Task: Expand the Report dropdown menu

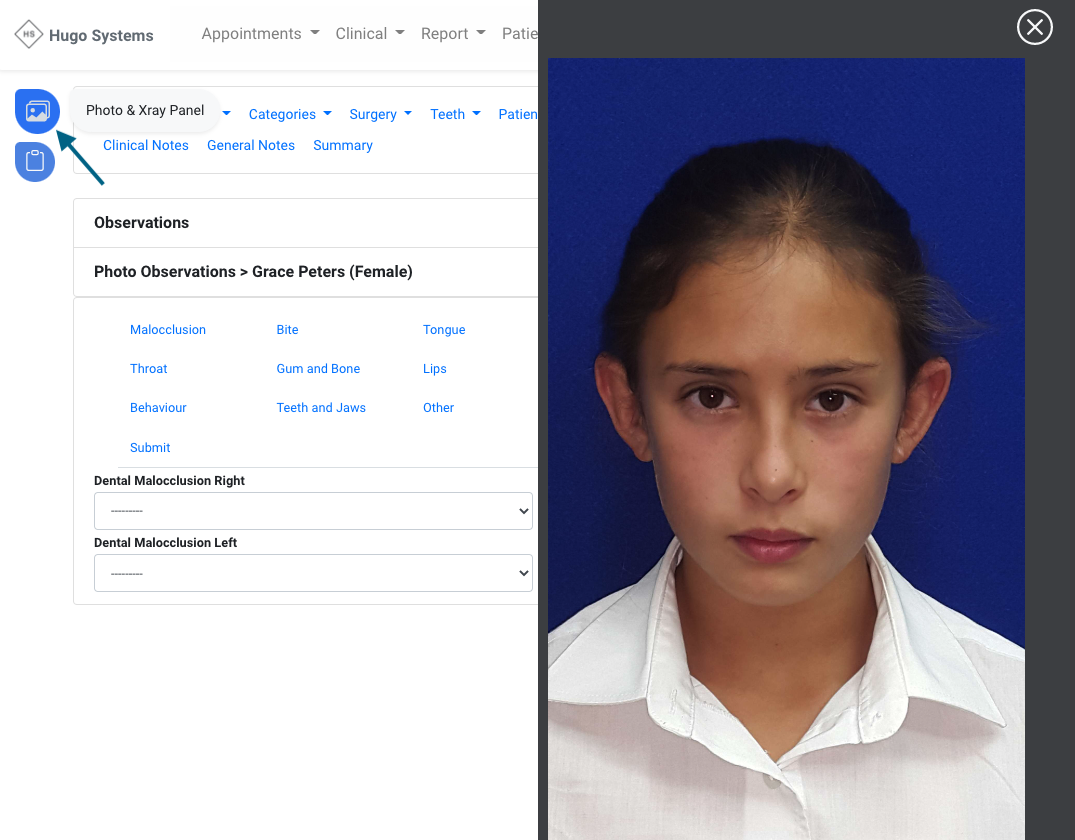Action: tap(452, 34)
